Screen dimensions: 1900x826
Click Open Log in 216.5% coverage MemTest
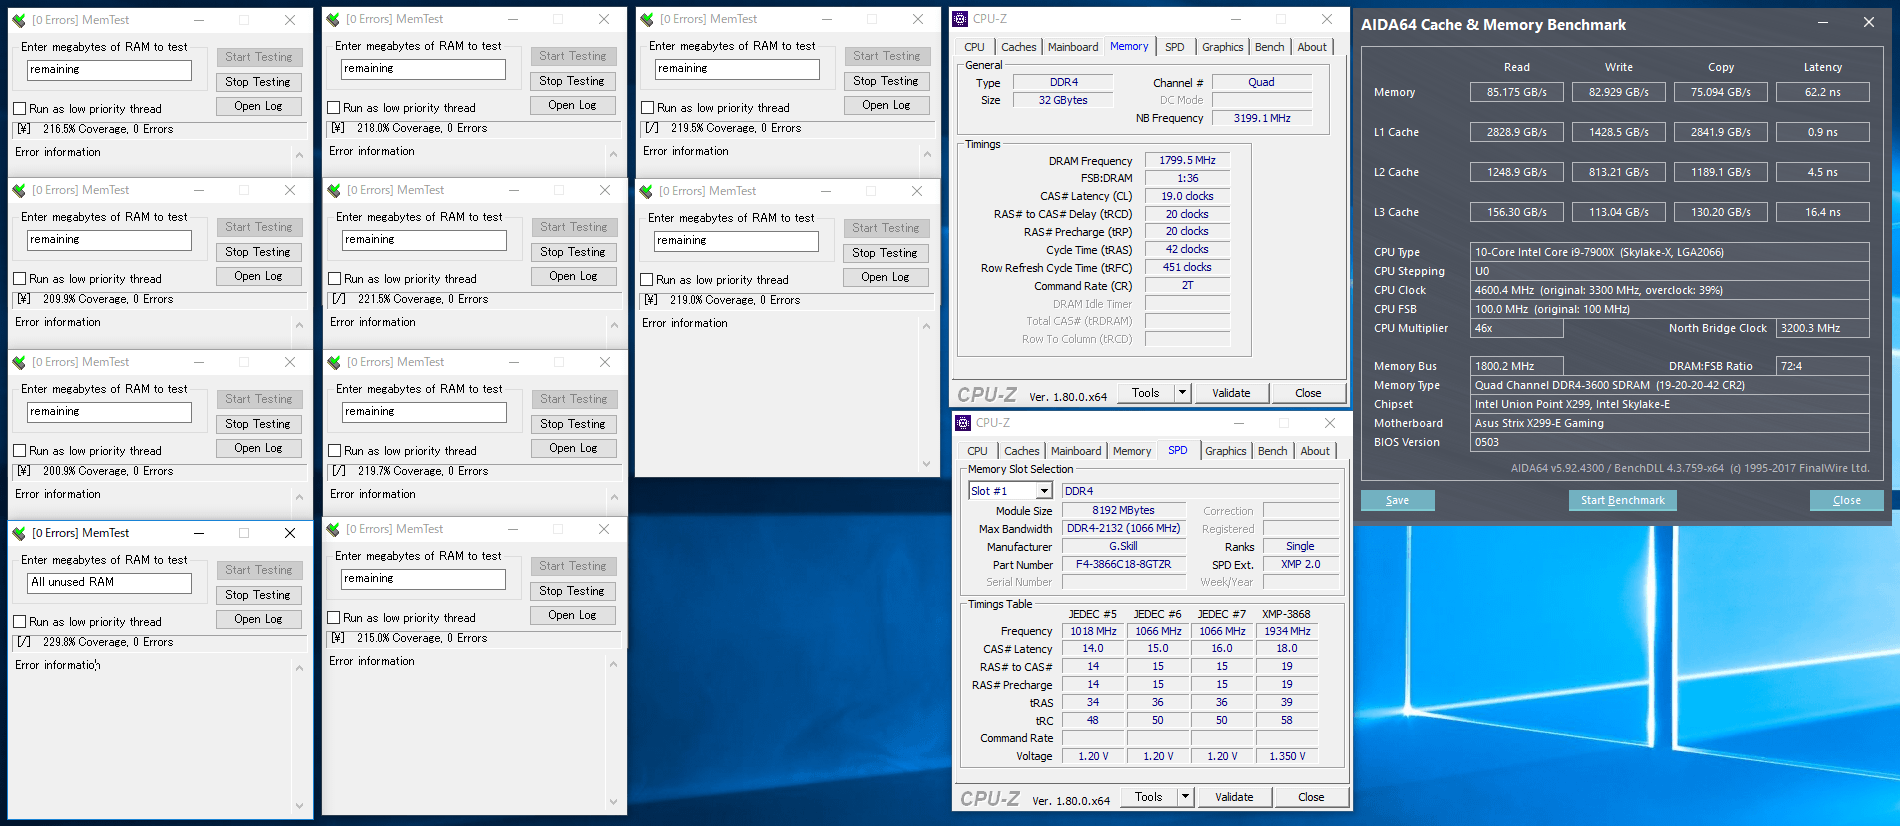point(258,106)
